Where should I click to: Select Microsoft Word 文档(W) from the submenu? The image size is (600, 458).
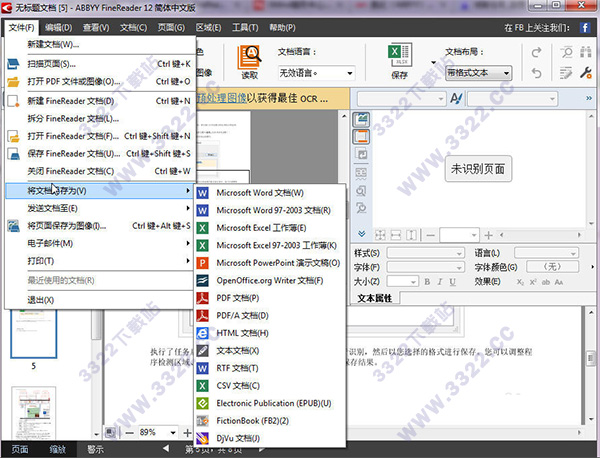[x=259, y=192]
